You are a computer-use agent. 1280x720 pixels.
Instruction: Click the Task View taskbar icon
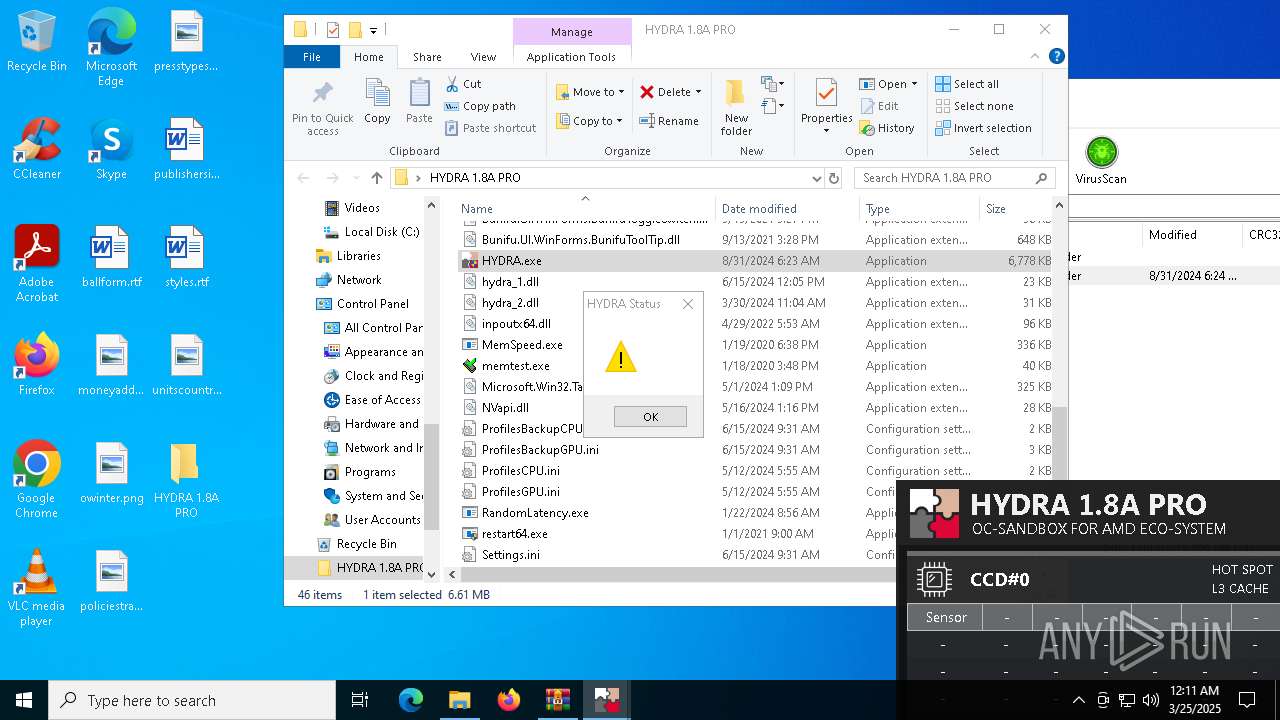pyautogui.click(x=360, y=700)
